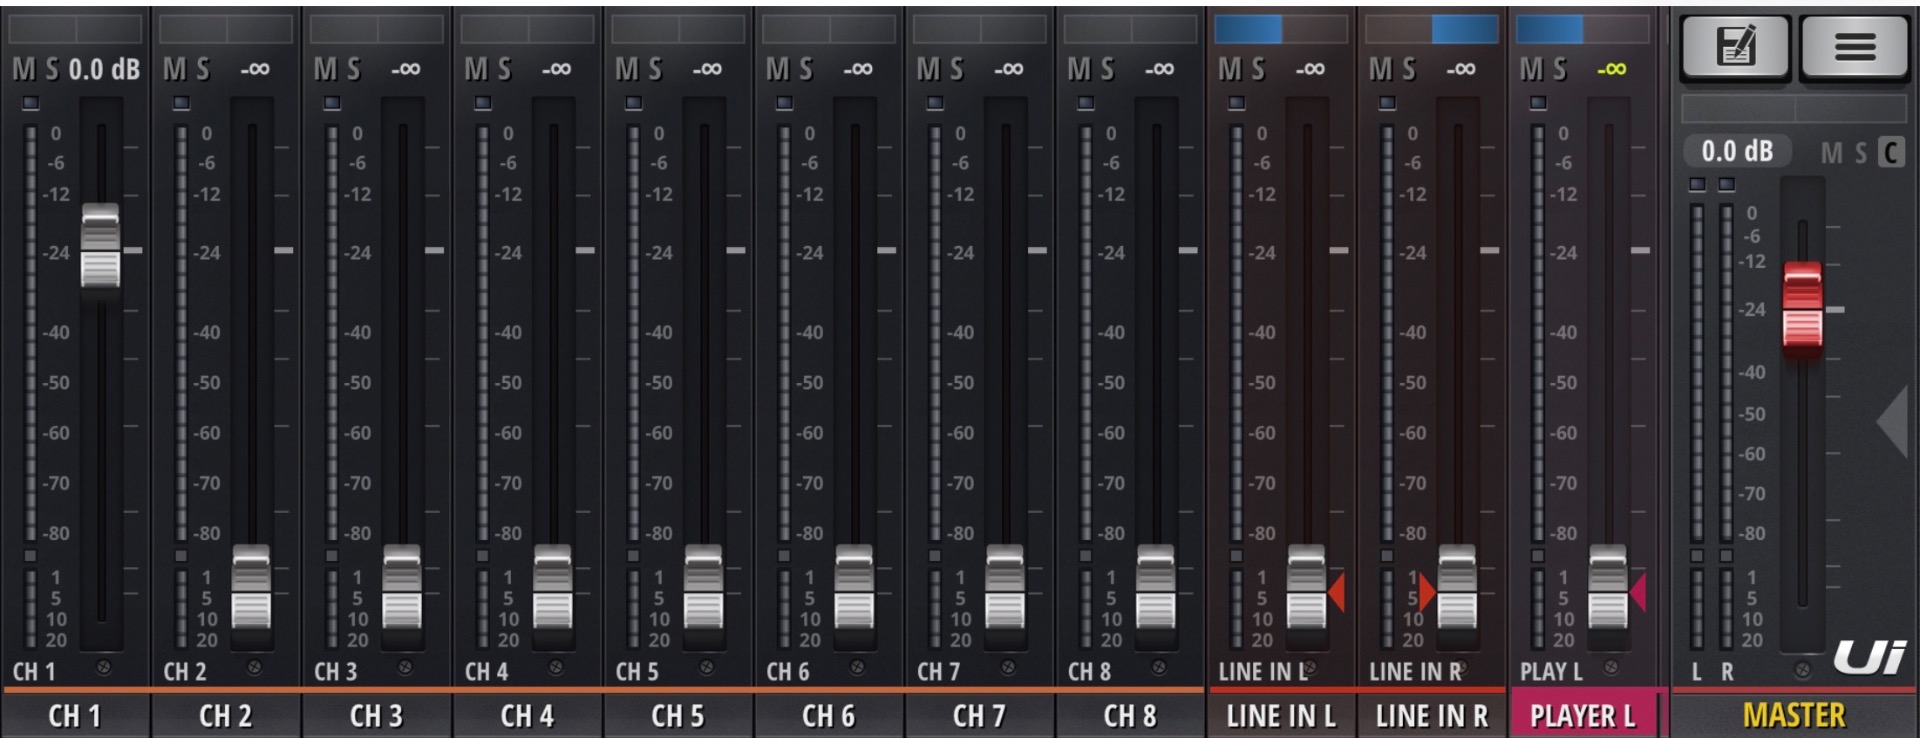Select the MASTER tab at the bottom

pos(1794,716)
